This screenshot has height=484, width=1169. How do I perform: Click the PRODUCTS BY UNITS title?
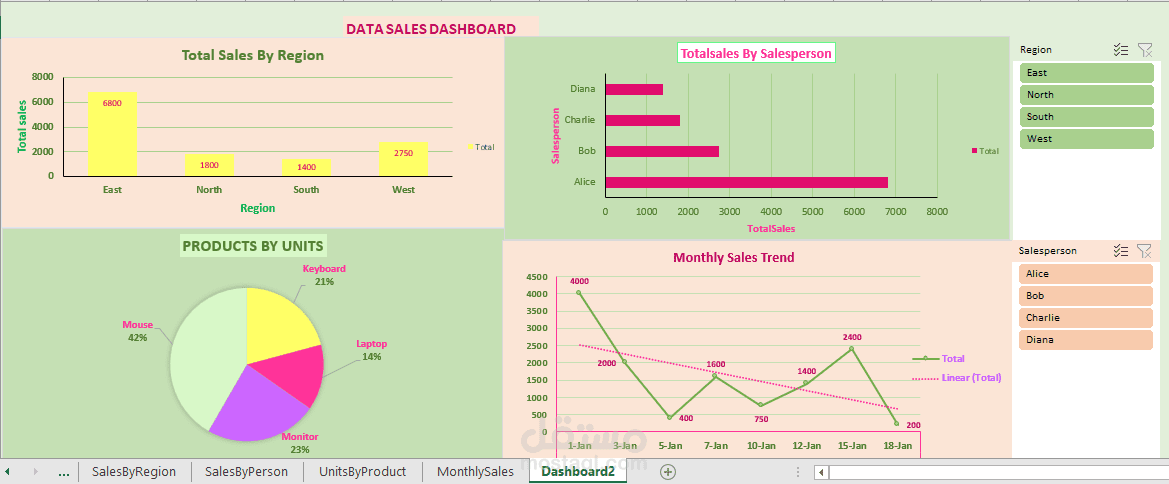click(x=254, y=246)
